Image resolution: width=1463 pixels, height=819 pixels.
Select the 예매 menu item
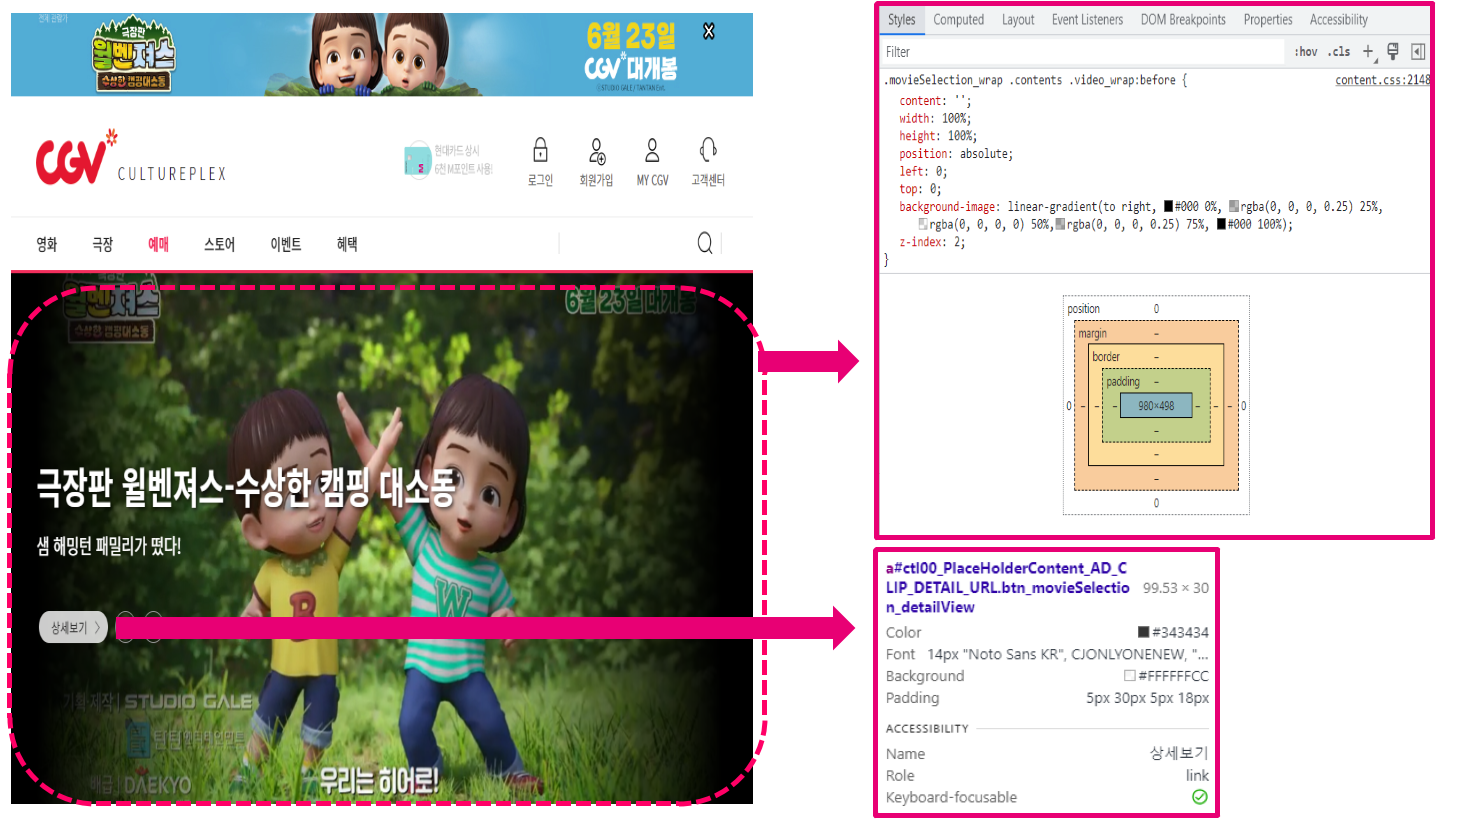pos(158,244)
